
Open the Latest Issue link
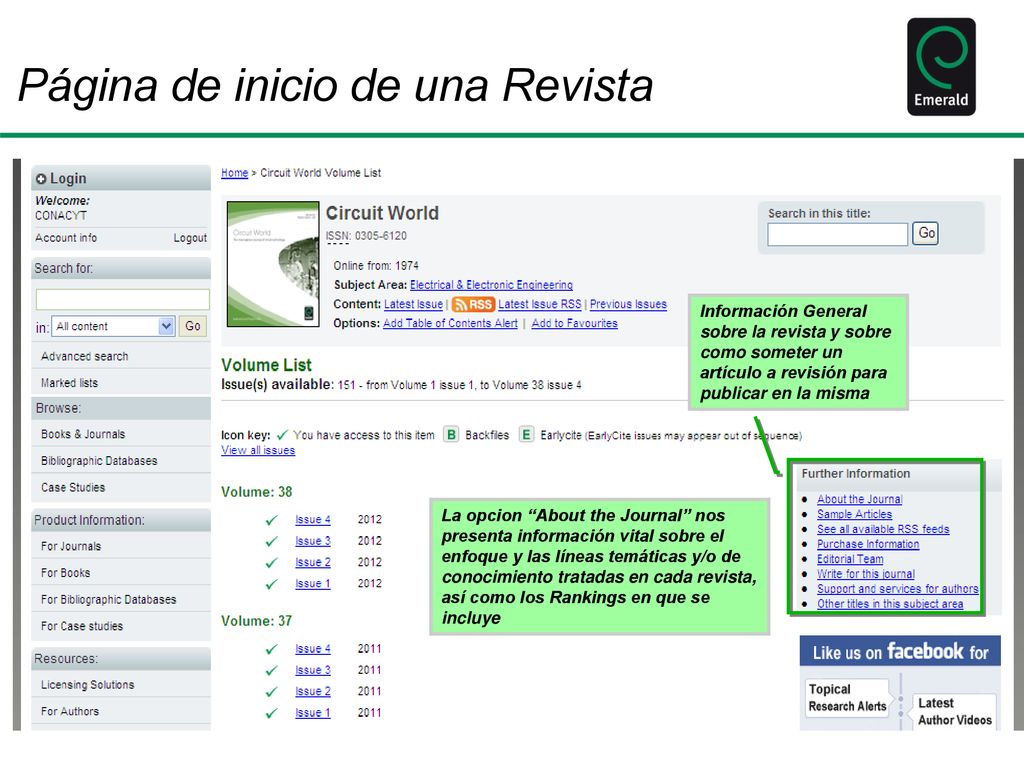pos(413,304)
